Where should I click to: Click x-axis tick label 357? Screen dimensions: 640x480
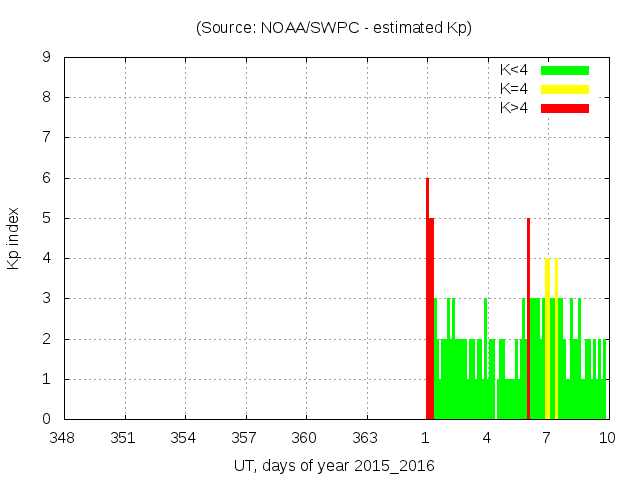[x=245, y=438]
